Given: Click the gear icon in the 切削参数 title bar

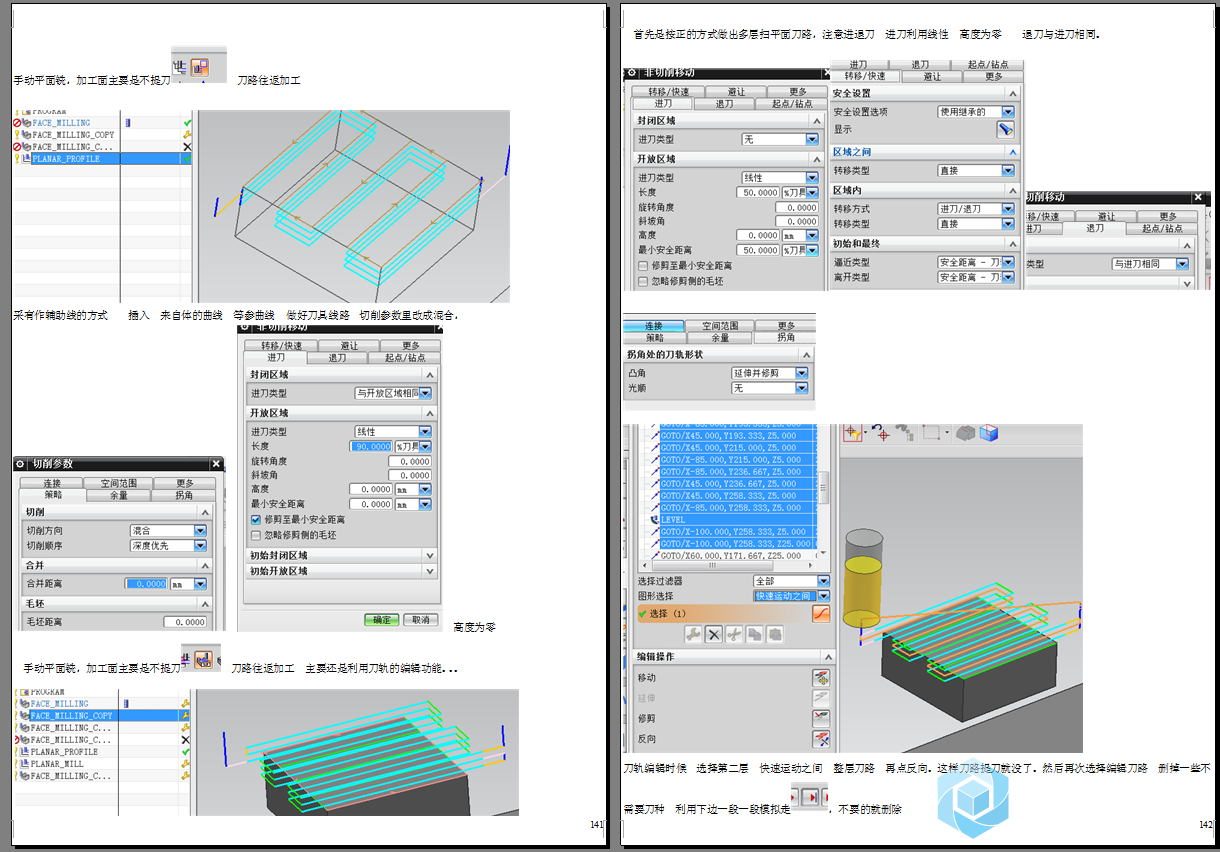Looking at the screenshot, I should point(20,464).
